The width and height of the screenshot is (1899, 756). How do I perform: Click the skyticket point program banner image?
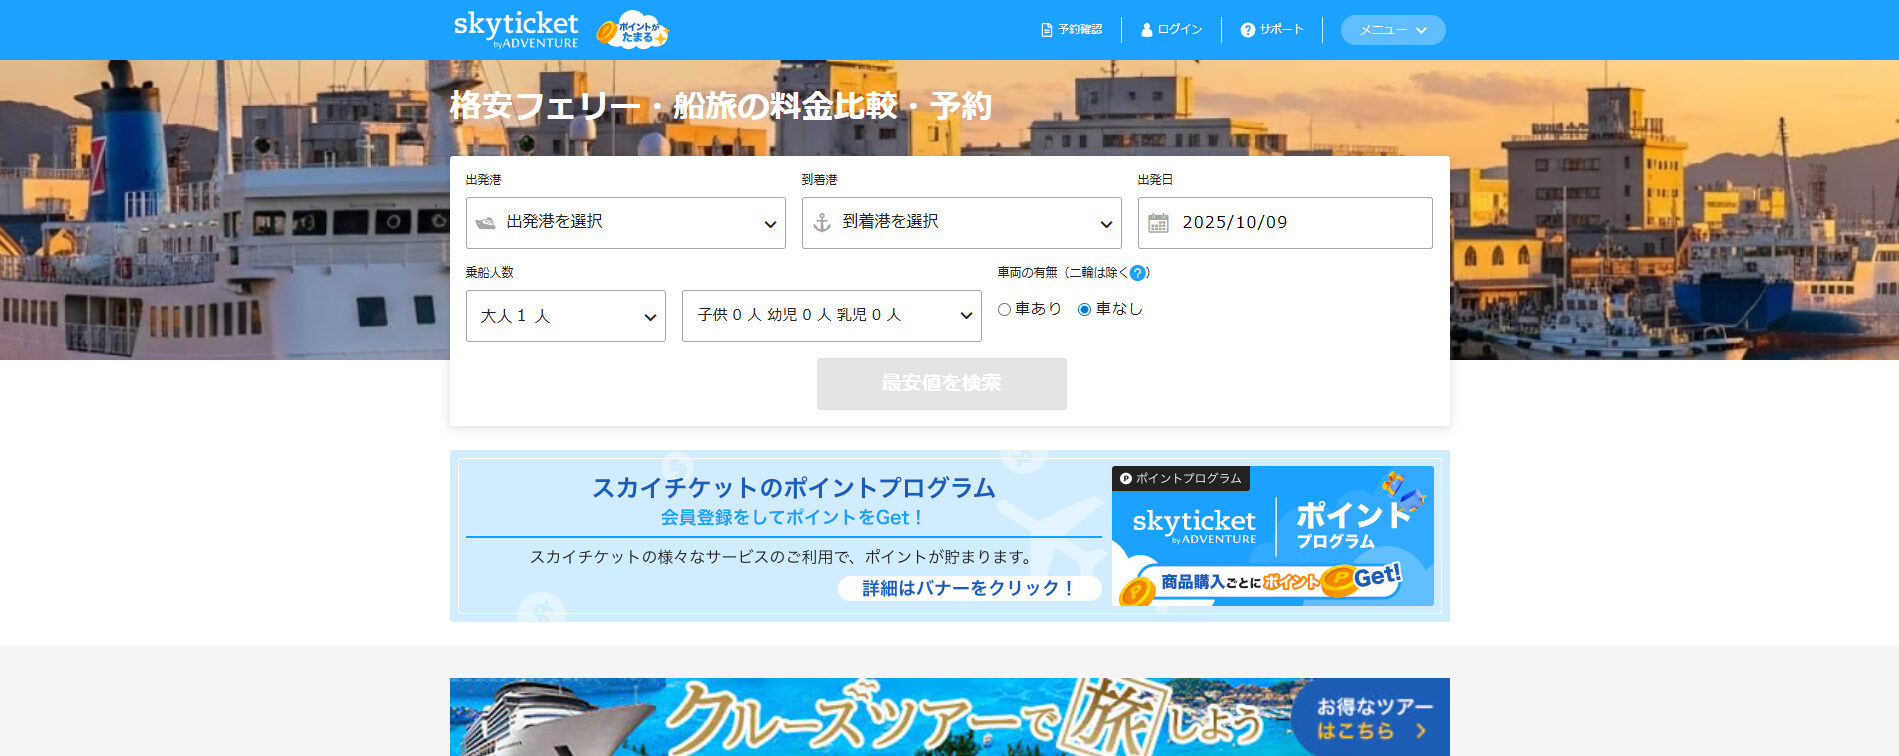click(x=1272, y=536)
